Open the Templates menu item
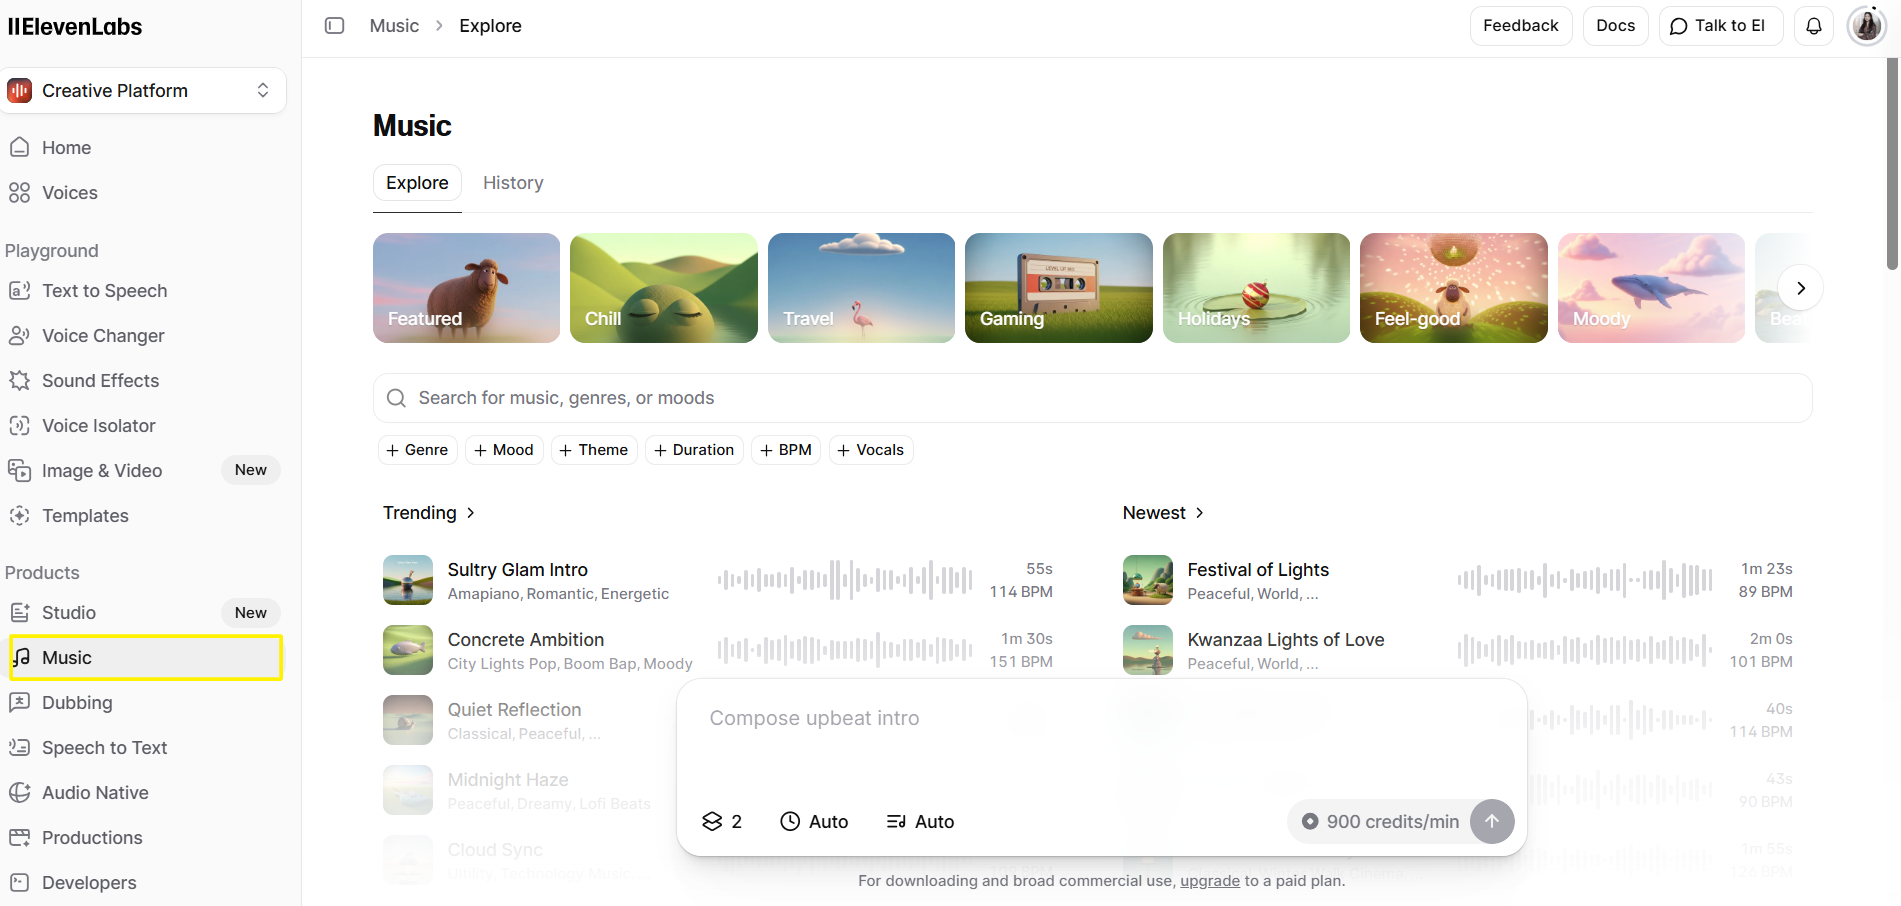The height and width of the screenshot is (906, 1901). [84, 515]
